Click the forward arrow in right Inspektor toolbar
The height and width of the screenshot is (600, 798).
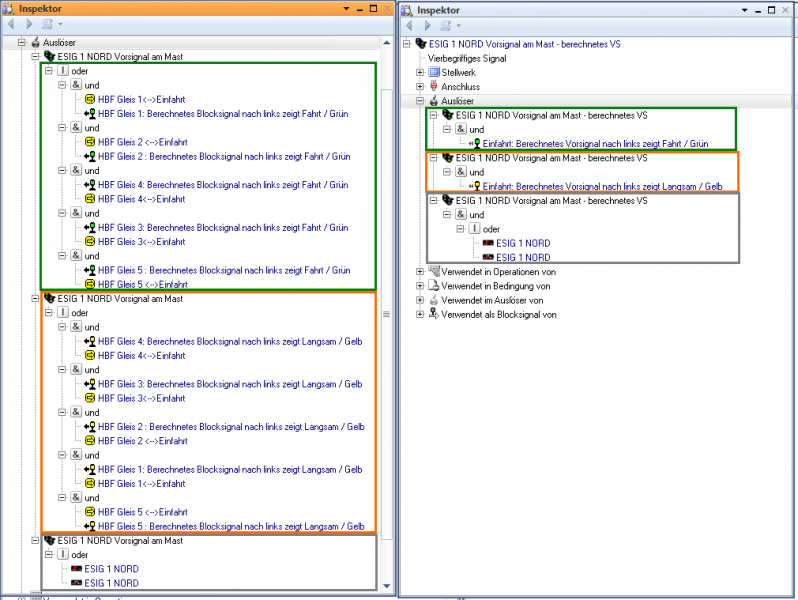tap(427, 25)
